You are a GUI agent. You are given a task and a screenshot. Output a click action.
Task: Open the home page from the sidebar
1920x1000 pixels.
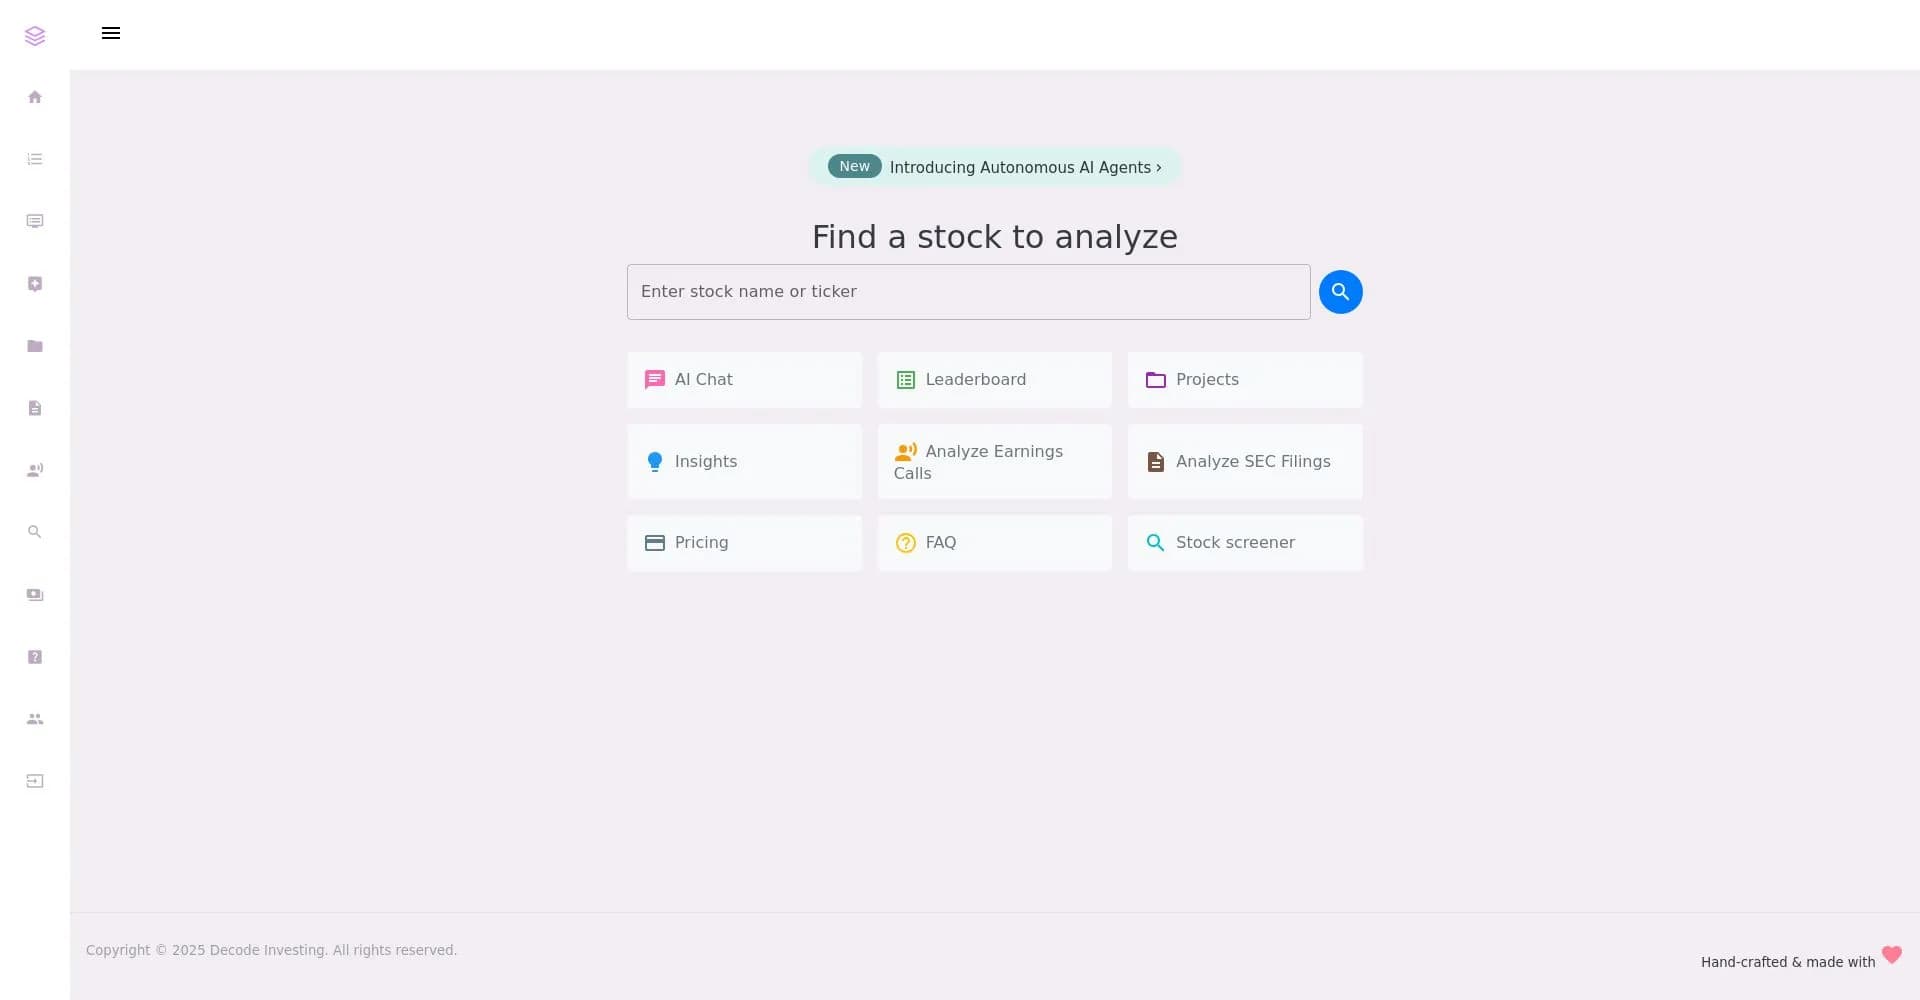click(35, 96)
